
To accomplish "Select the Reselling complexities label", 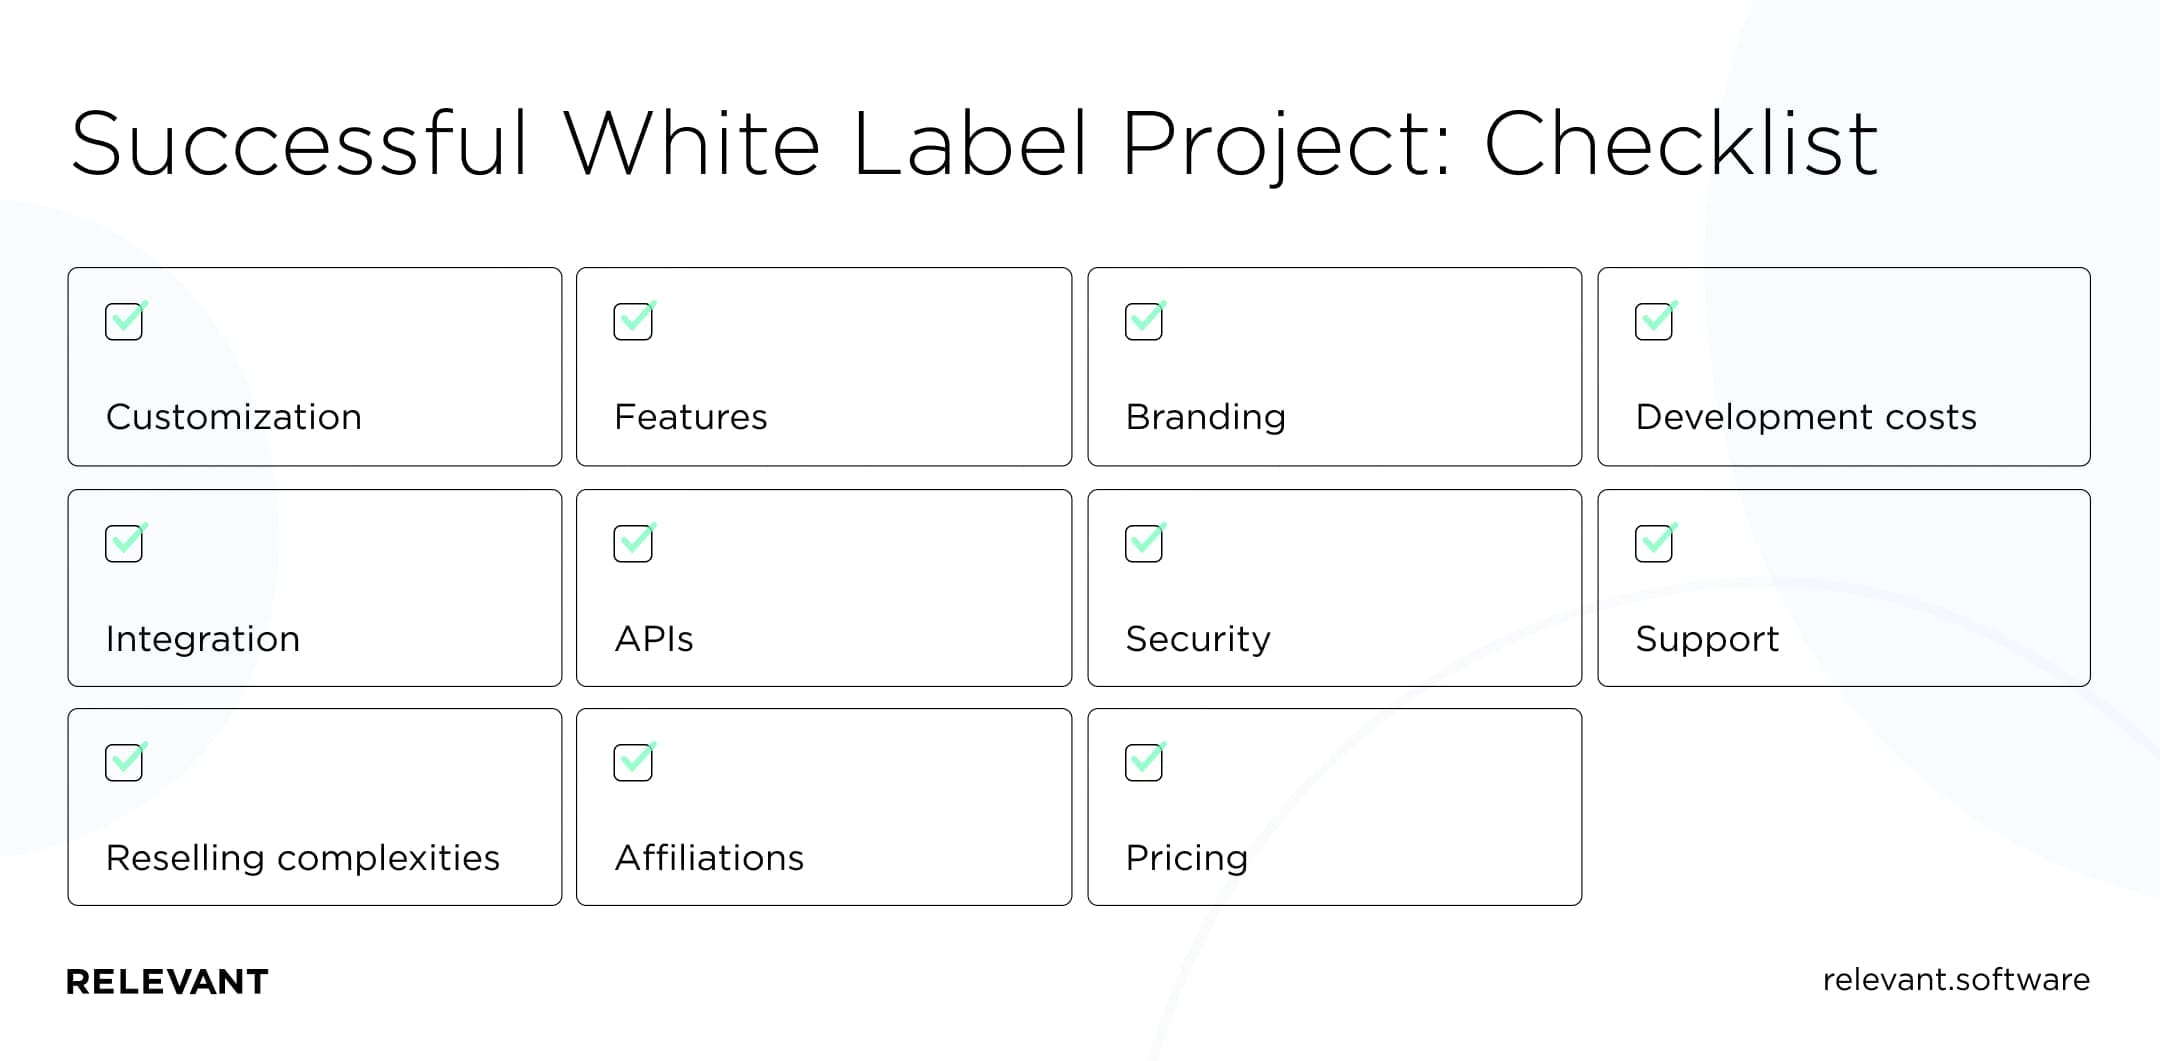I will click(303, 859).
